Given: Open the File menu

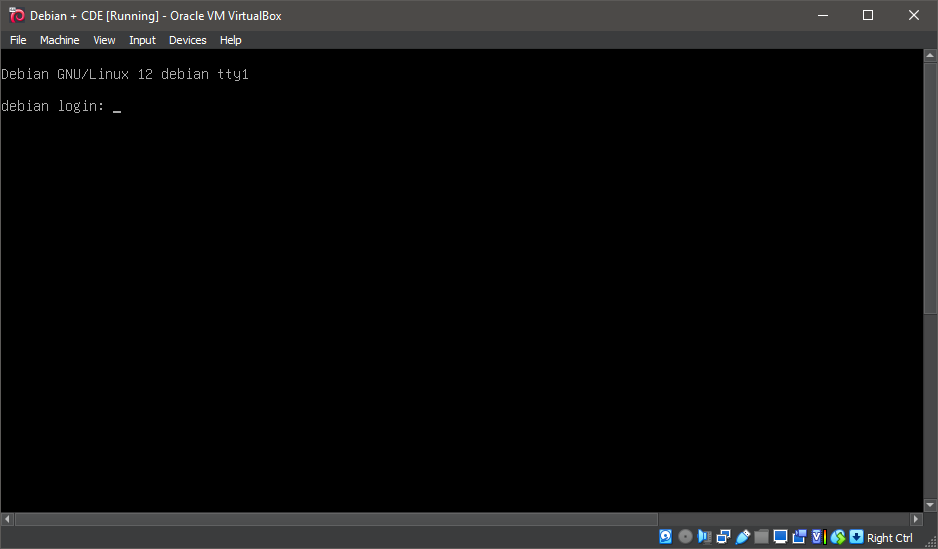Looking at the screenshot, I should point(18,40).
